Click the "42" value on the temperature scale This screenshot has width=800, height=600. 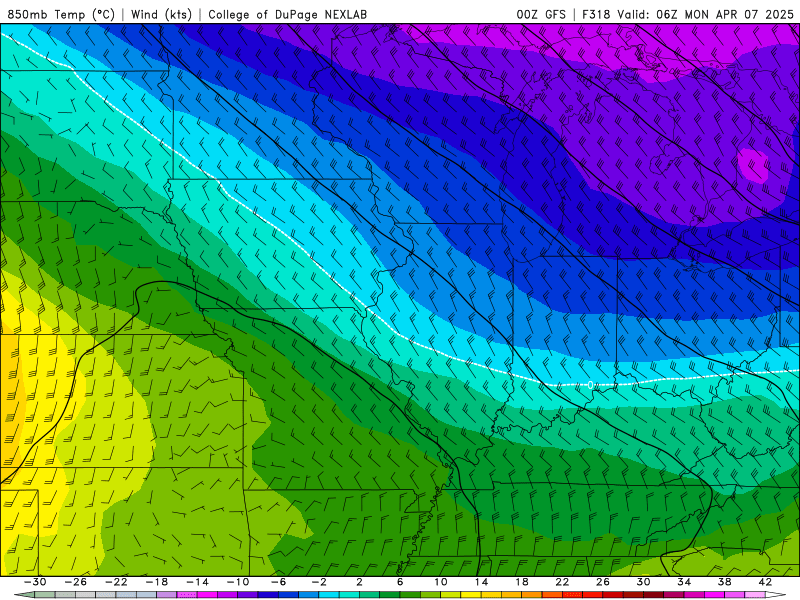[x=765, y=582]
